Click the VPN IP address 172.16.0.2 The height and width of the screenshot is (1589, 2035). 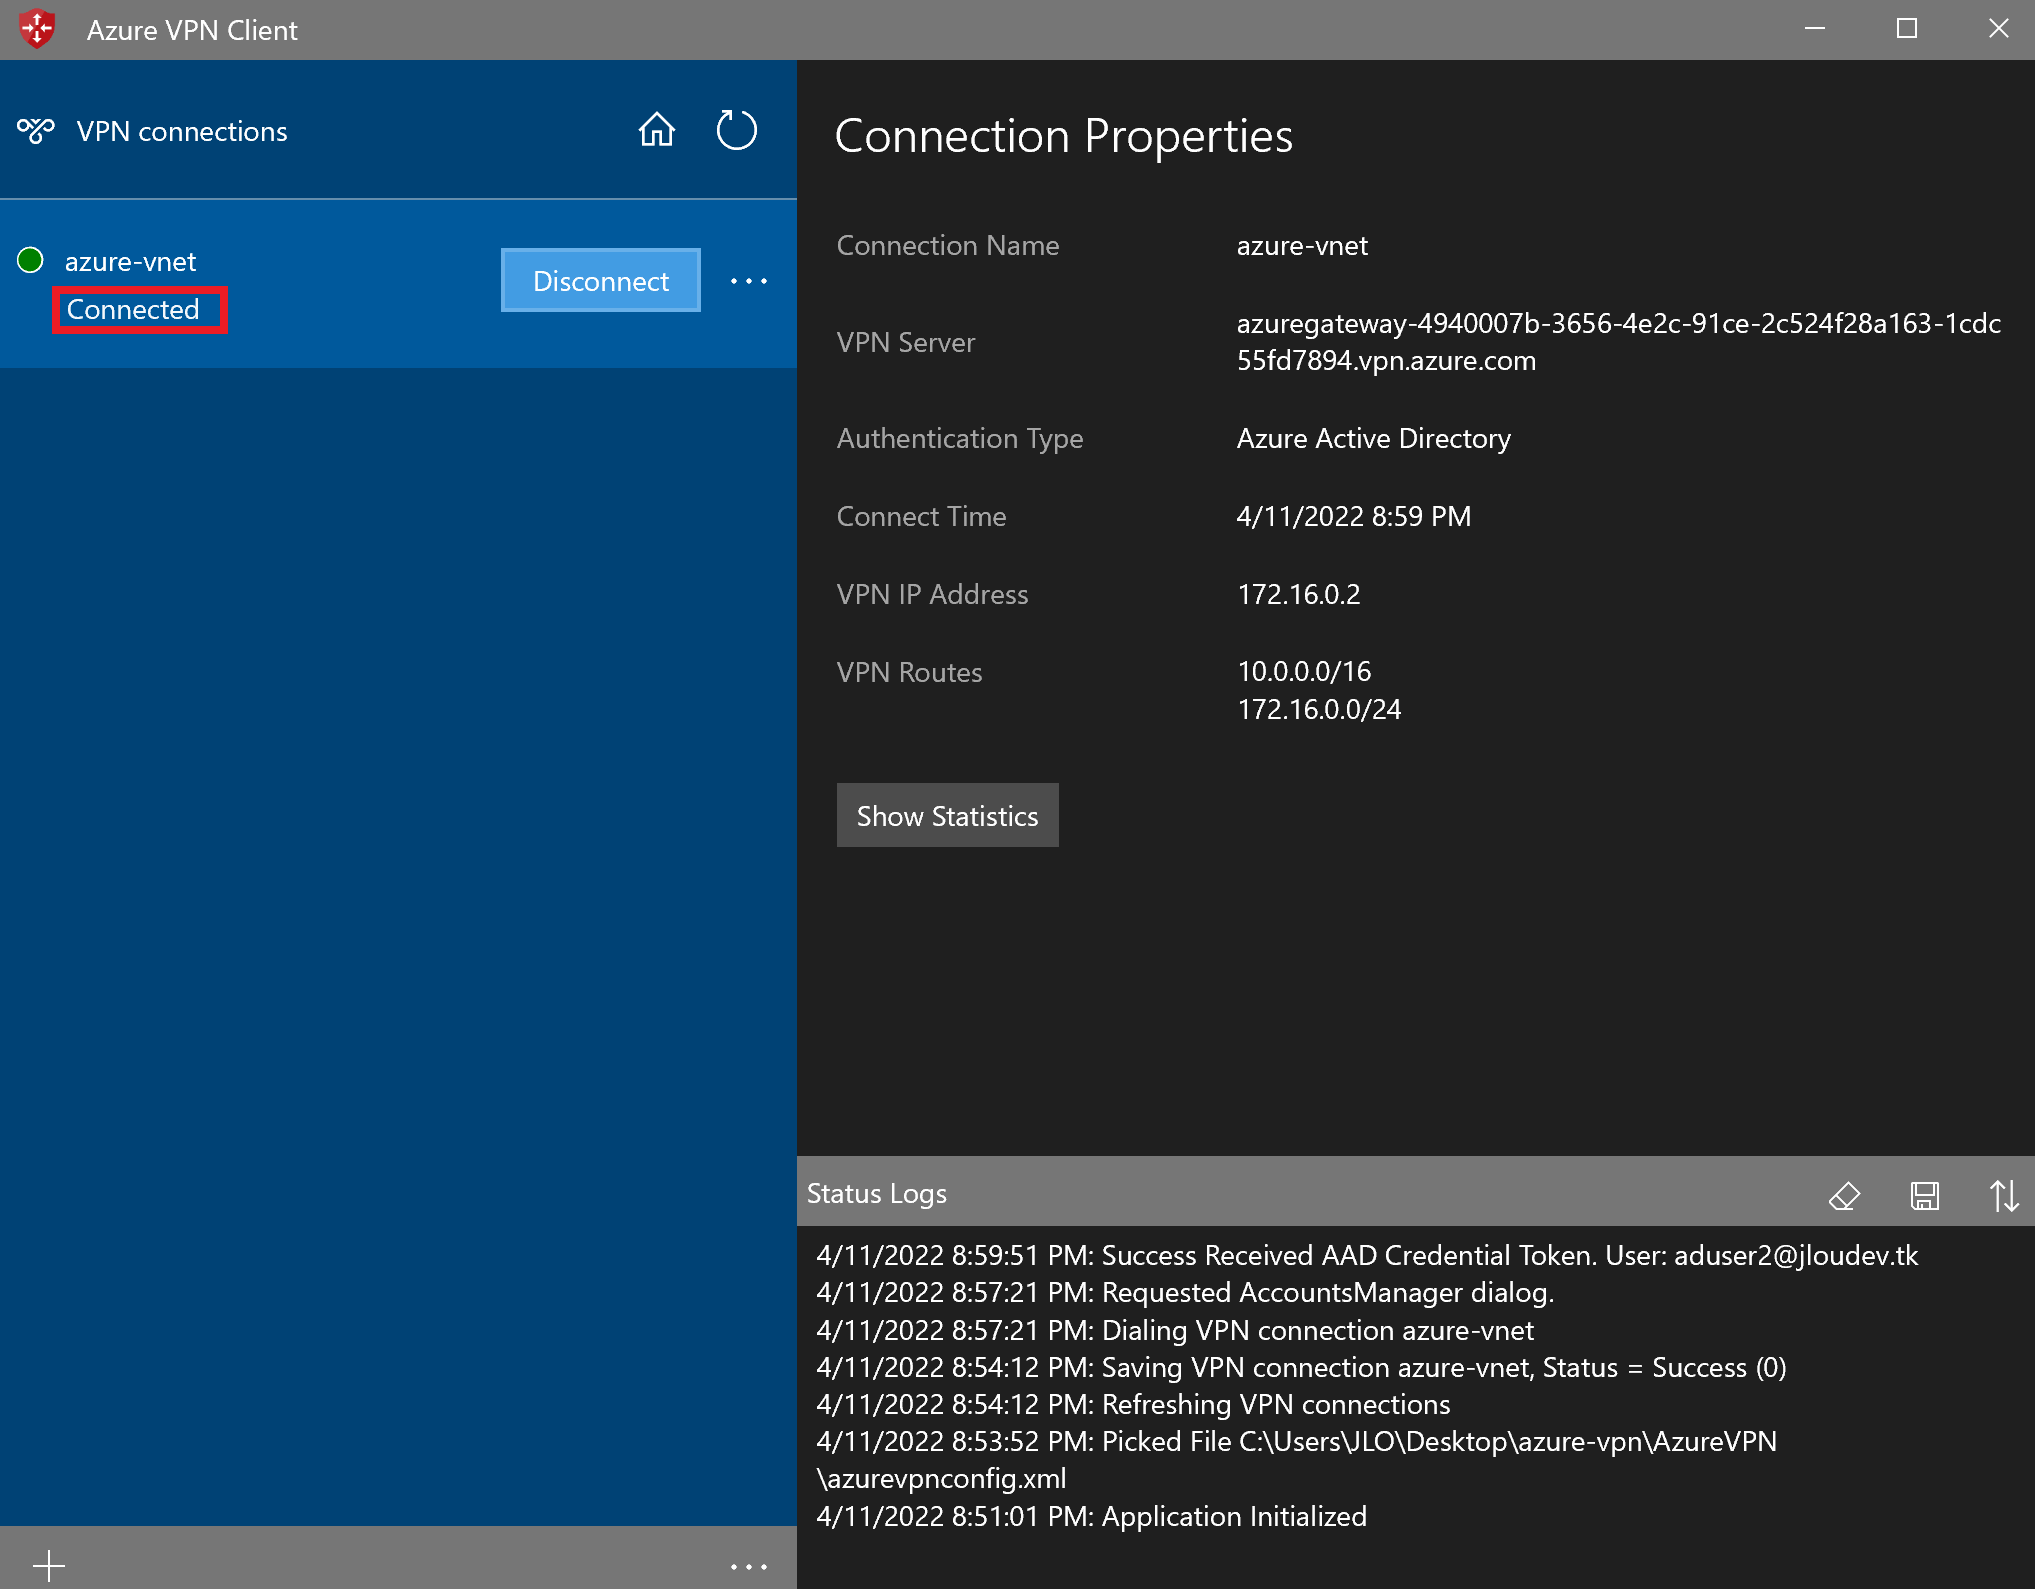[1299, 594]
